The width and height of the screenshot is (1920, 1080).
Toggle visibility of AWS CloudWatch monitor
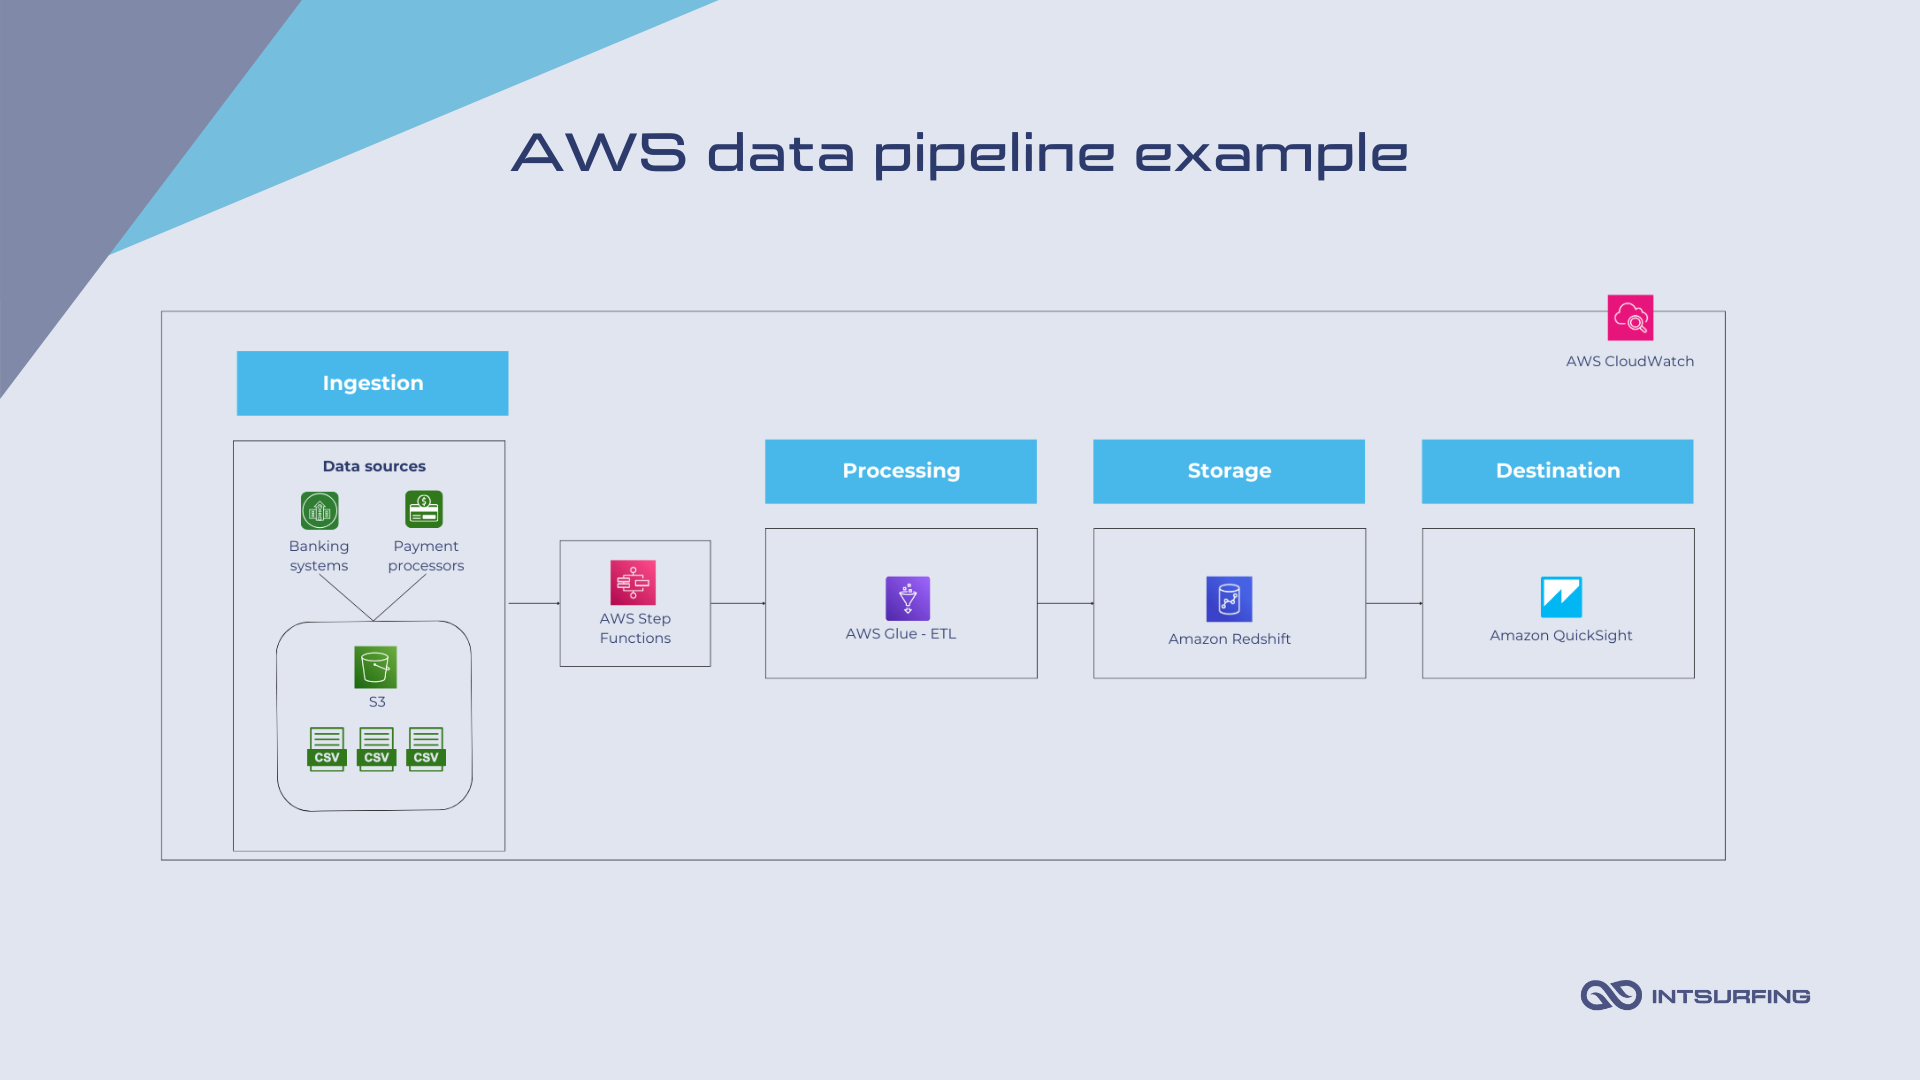pyautogui.click(x=1631, y=315)
